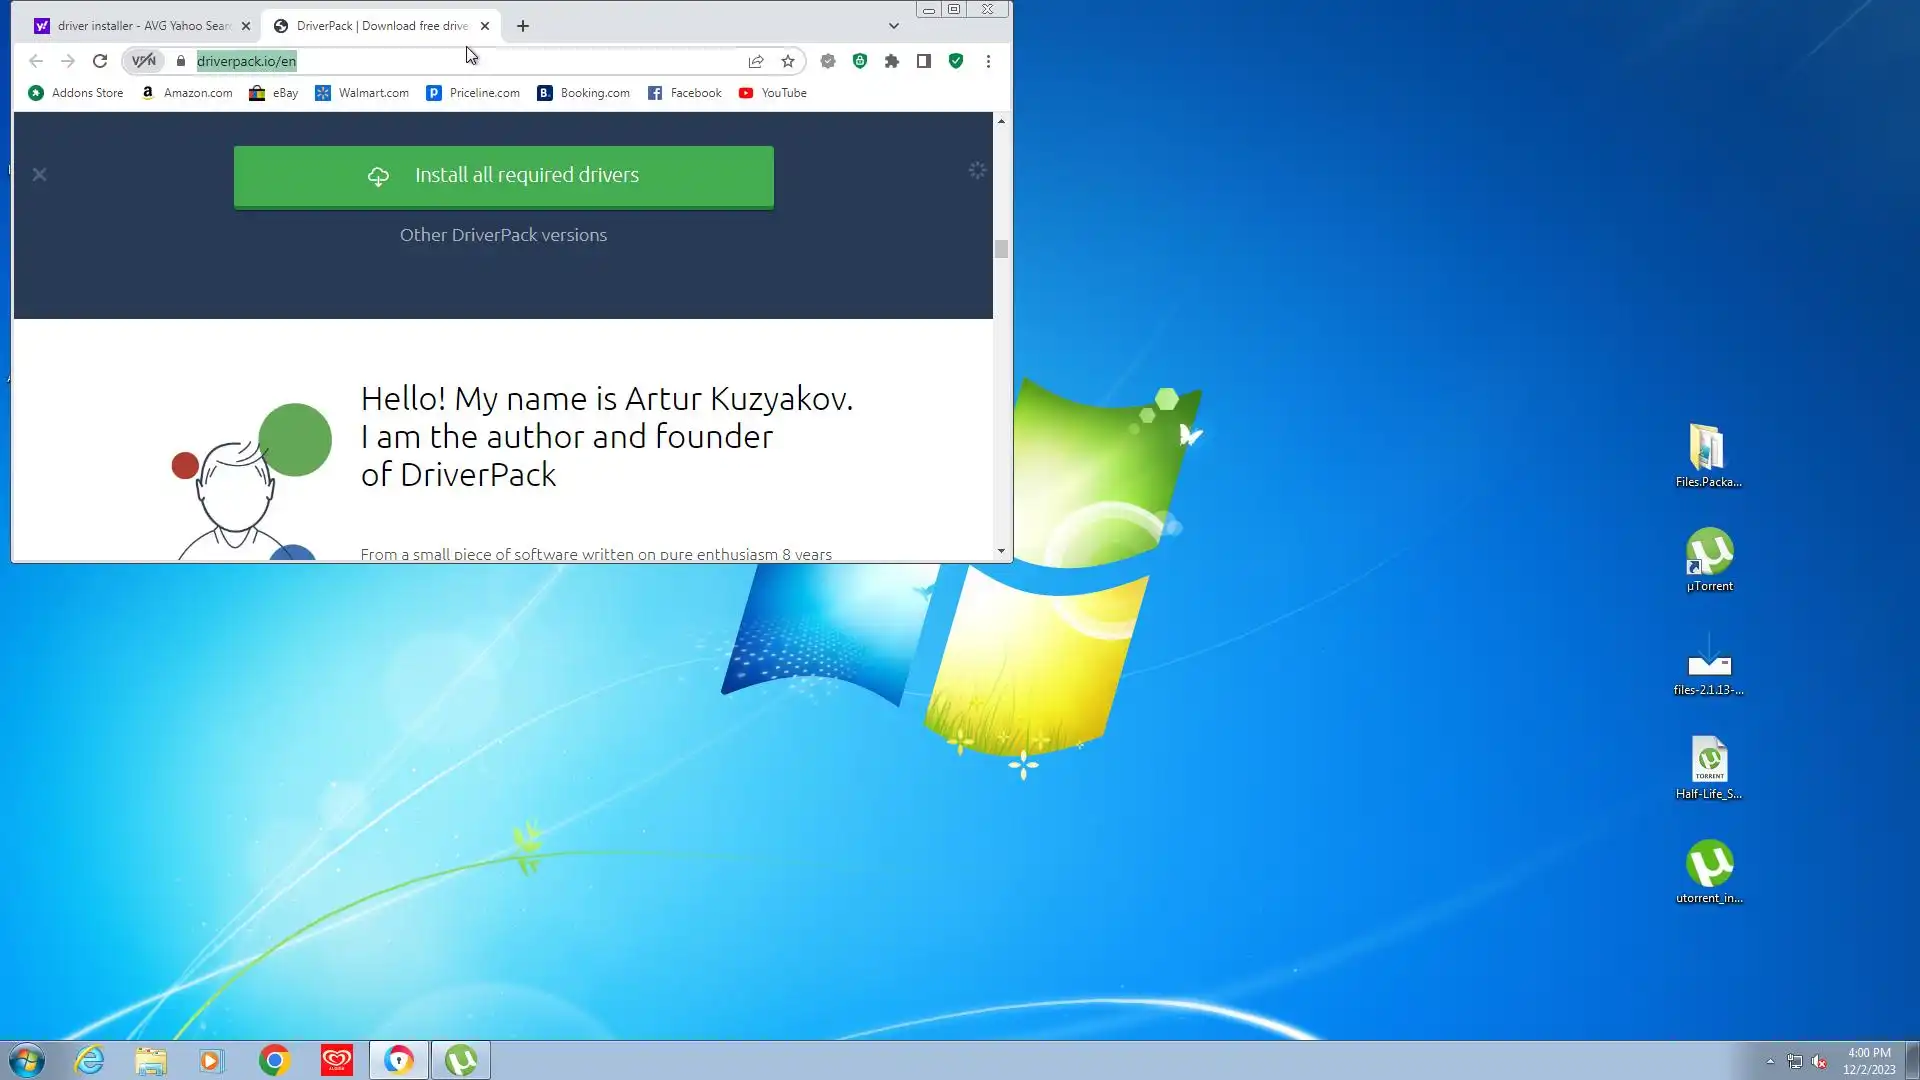Click the muted volume tray icon
This screenshot has width=1920, height=1080.
coord(1819,1062)
